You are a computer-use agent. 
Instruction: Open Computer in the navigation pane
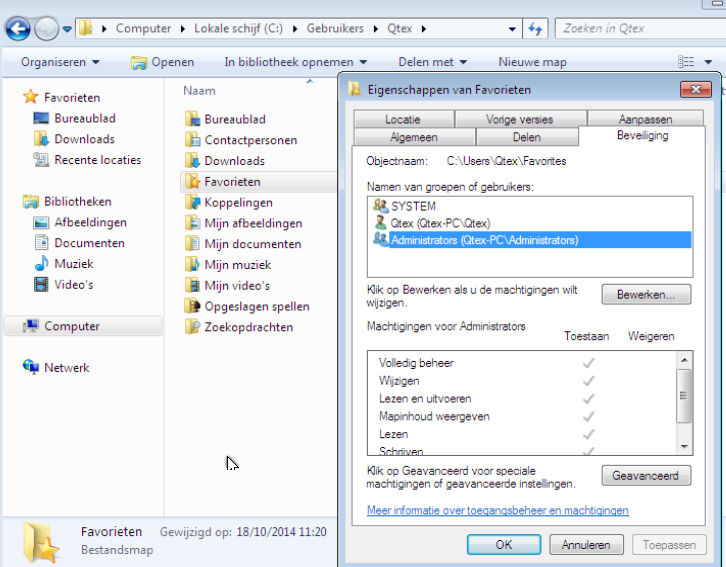[x=71, y=326]
